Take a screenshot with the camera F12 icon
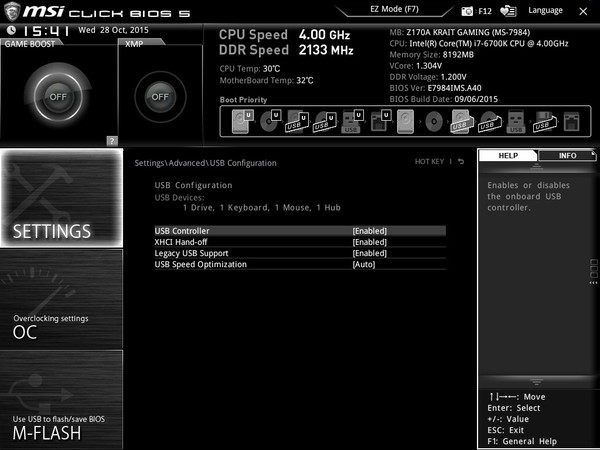600x450 pixels. click(467, 11)
